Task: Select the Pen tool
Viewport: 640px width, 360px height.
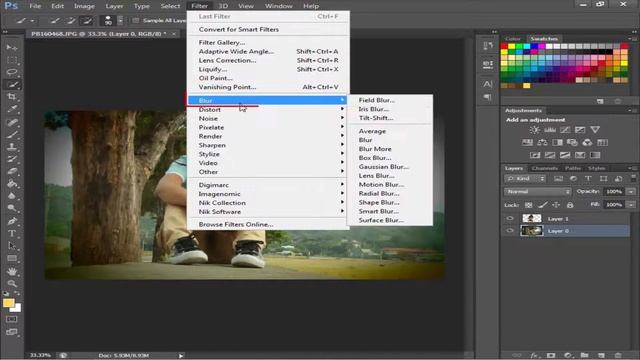Action: [x=12, y=221]
